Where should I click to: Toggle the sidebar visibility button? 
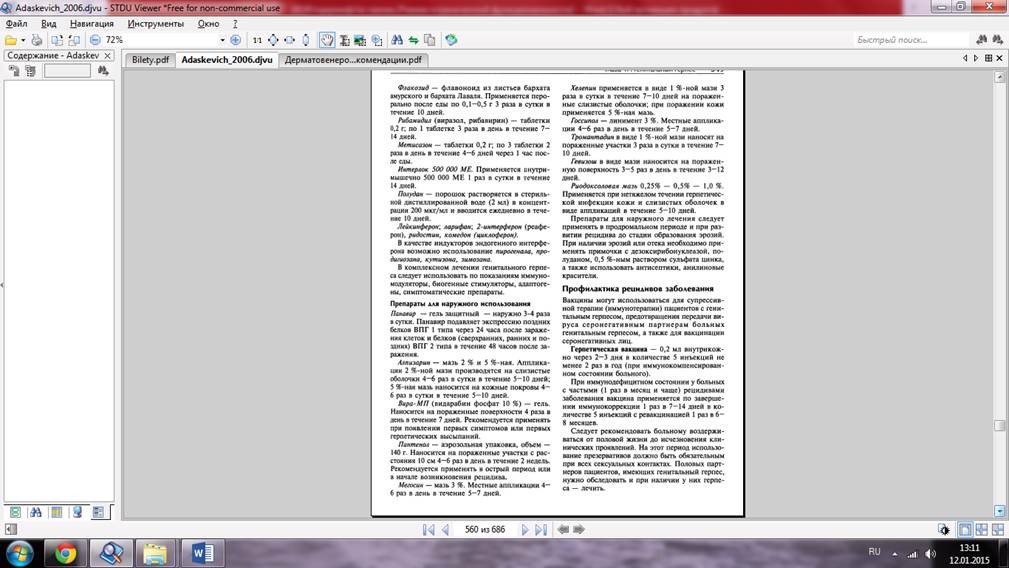click(10, 529)
